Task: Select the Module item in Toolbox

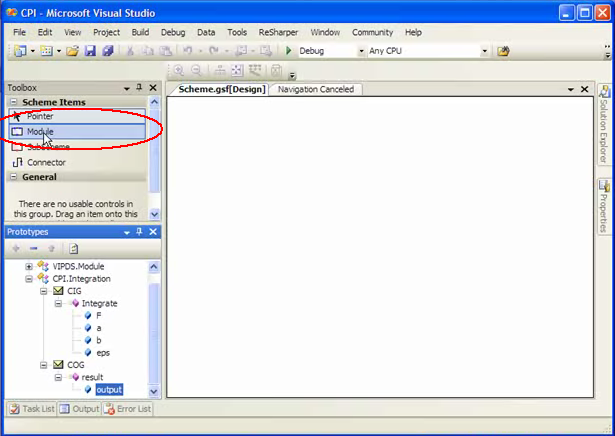Action: pyautogui.click(x=77, y=132)
